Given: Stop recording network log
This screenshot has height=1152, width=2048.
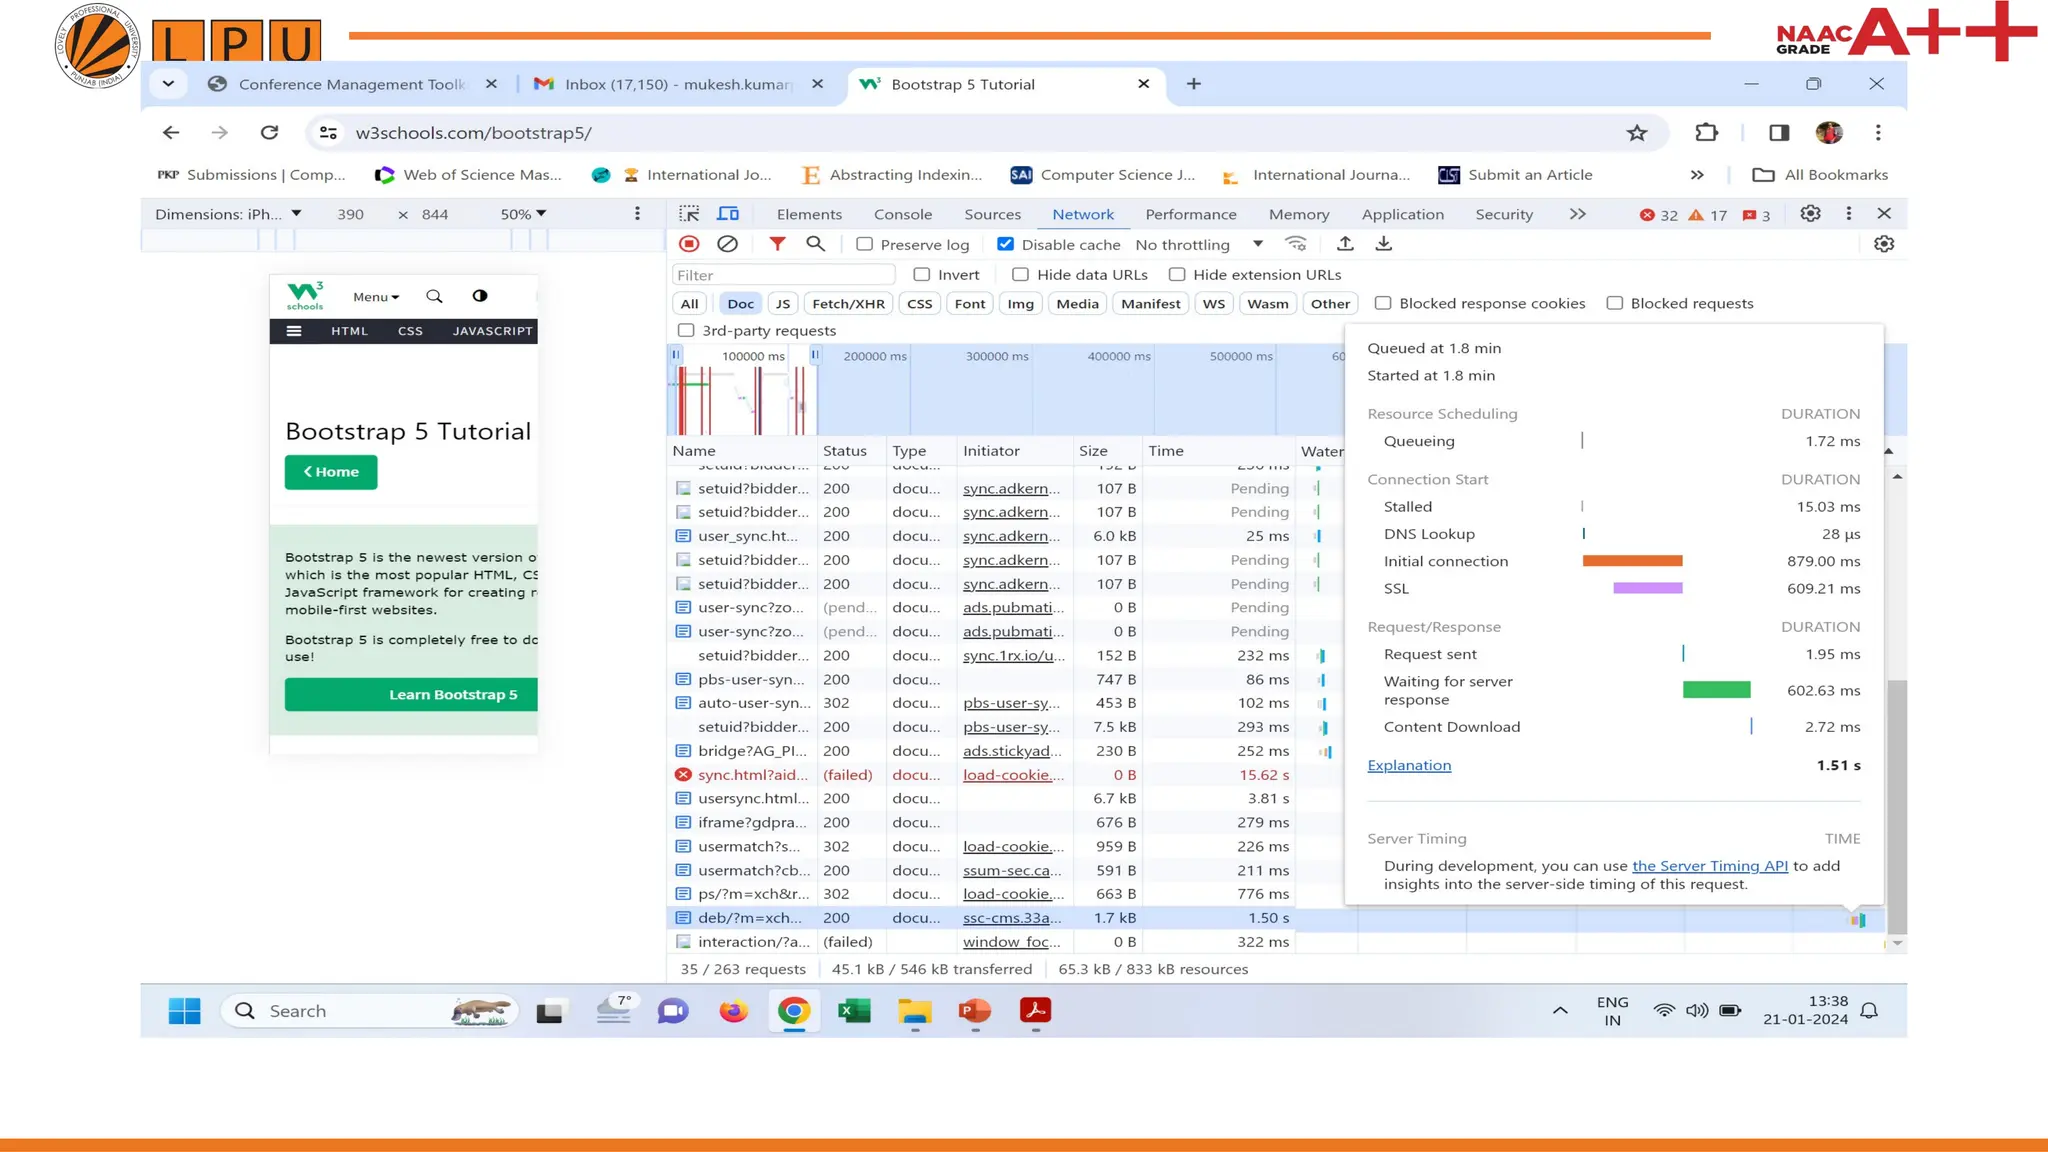Looking at the screenshot, I should pyautogui.click(x=689, y=244).
